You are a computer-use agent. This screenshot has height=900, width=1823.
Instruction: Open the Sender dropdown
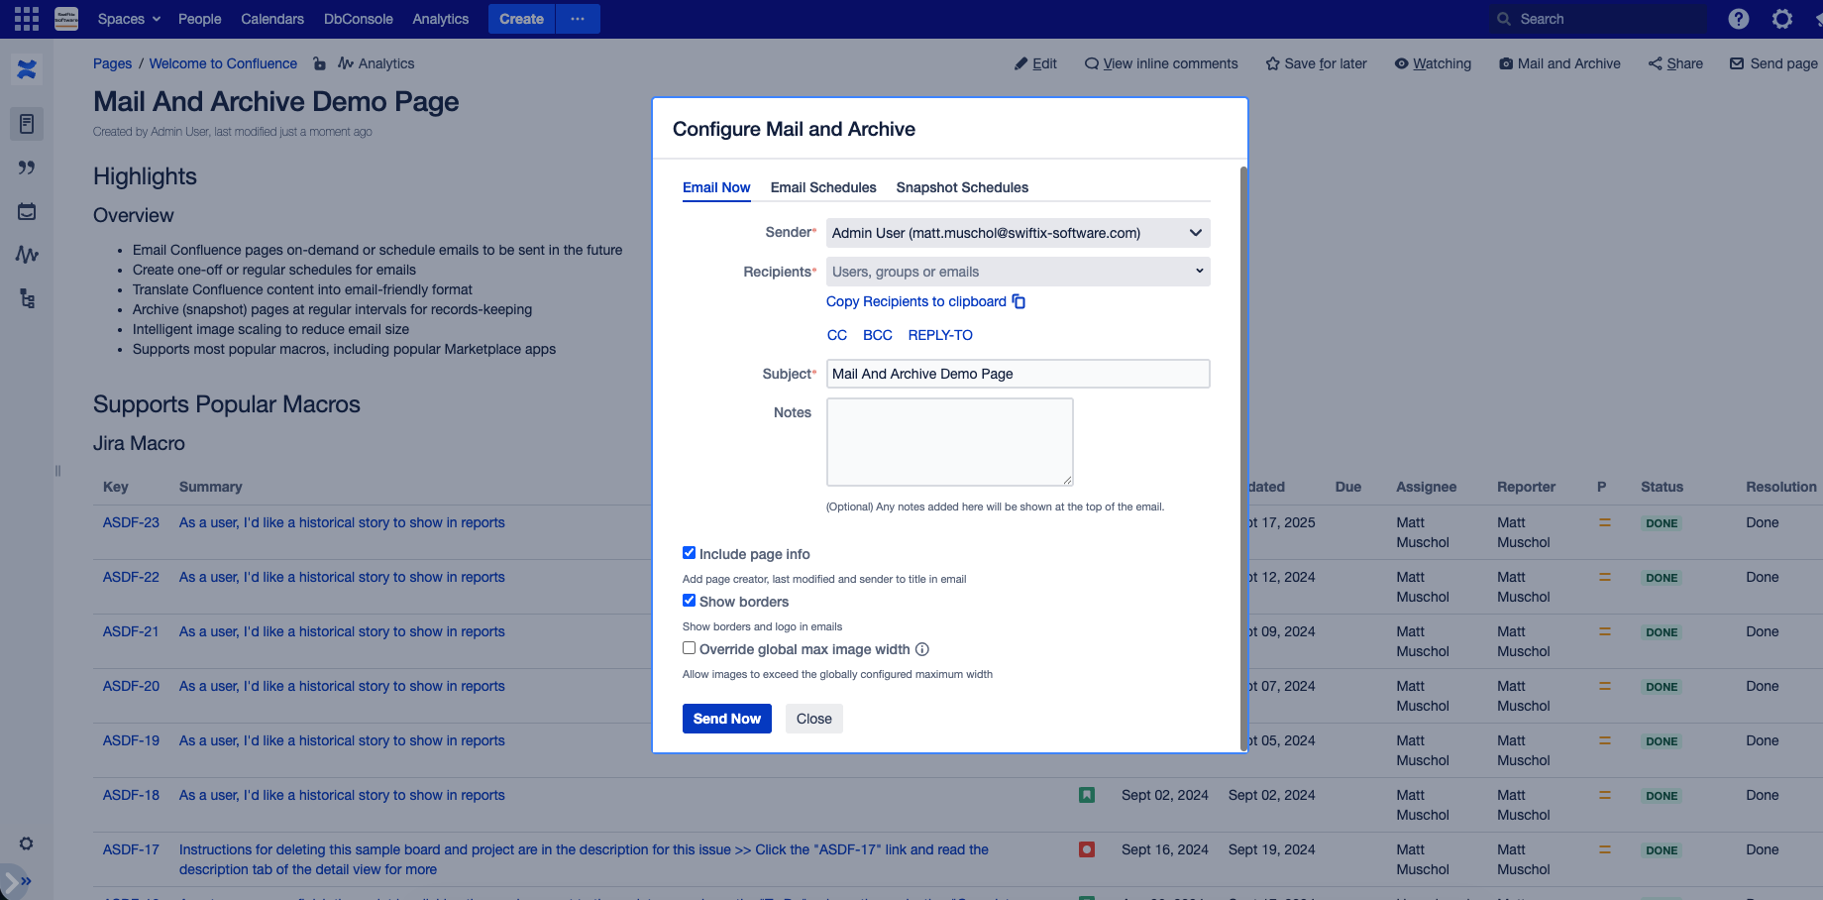[1017, 232]
